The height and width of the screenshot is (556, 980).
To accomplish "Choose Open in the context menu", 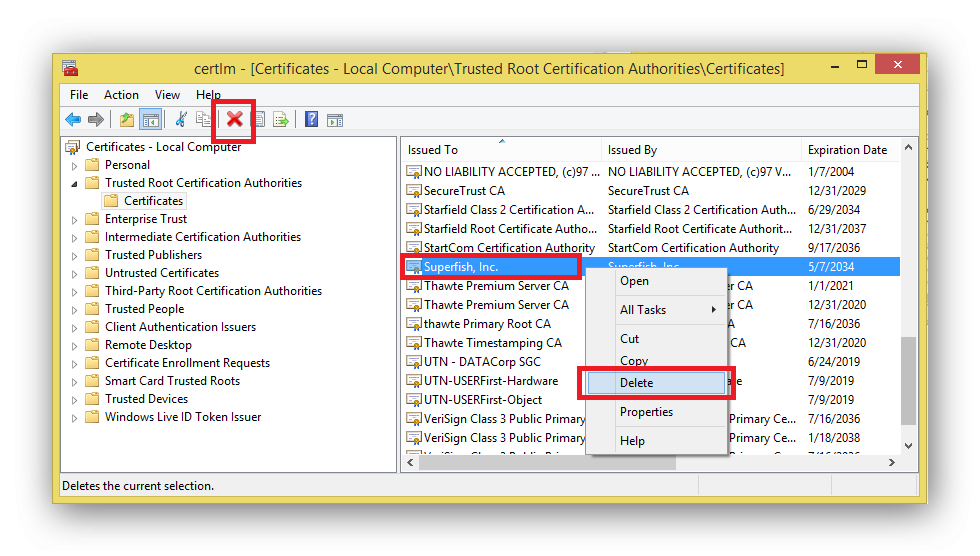I will (656, 281).
